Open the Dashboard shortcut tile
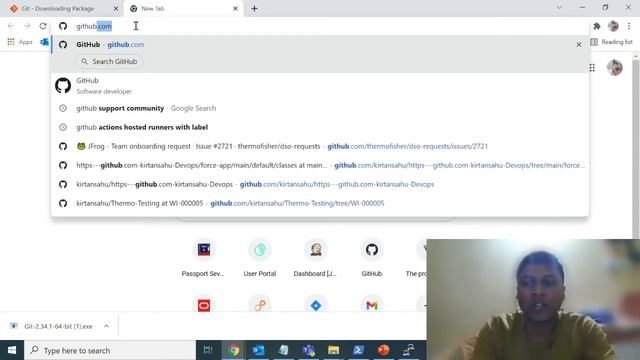This screenshot has width=640, height=360. pyautogui.click(x=316, y=258)
